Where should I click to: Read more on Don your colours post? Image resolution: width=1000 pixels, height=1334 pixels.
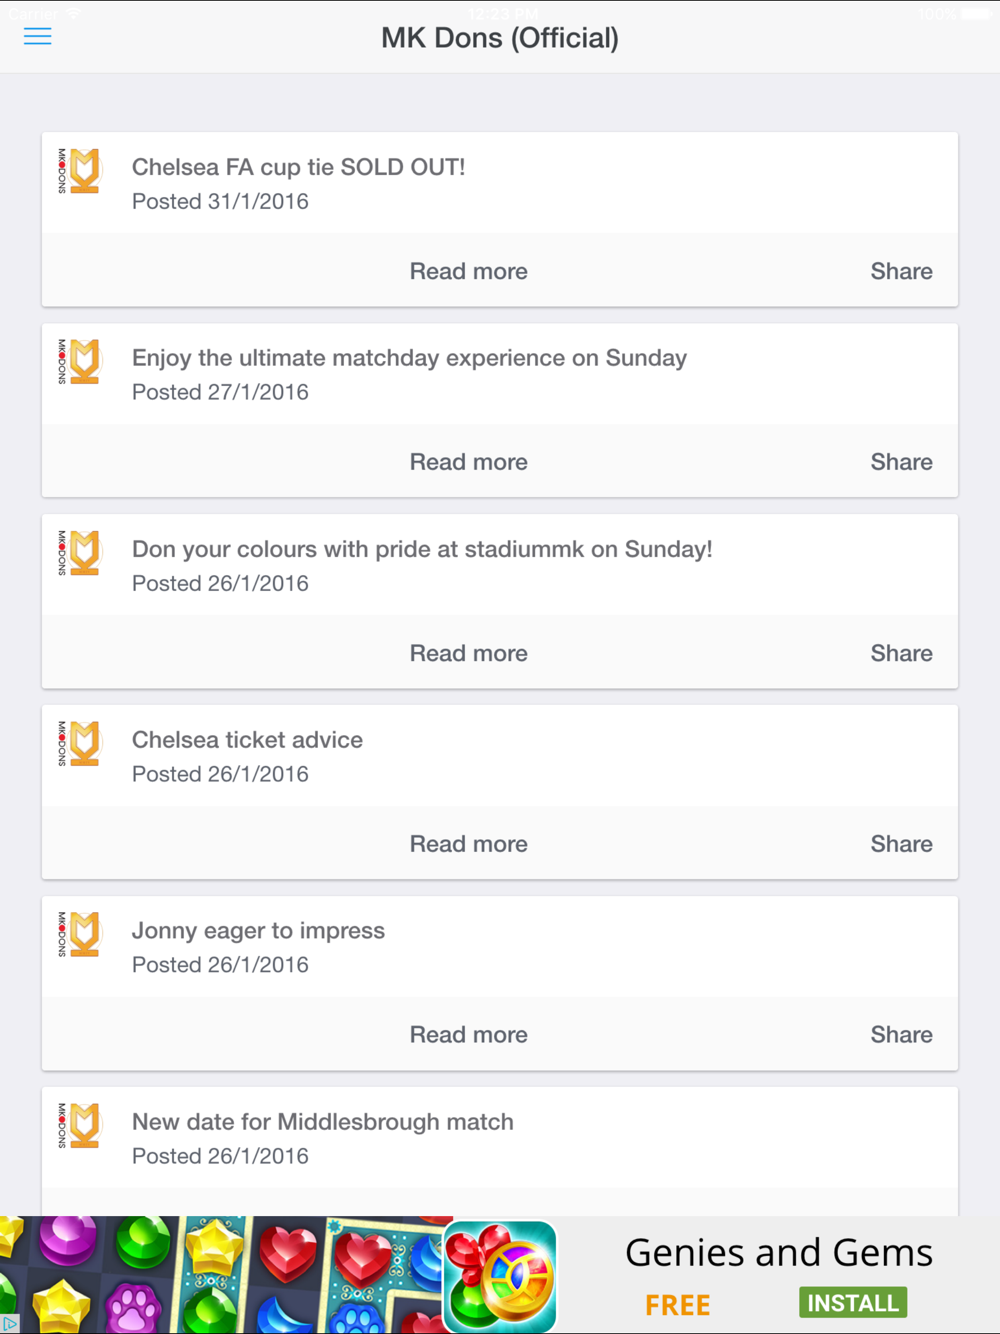click(x=468, y=653)
